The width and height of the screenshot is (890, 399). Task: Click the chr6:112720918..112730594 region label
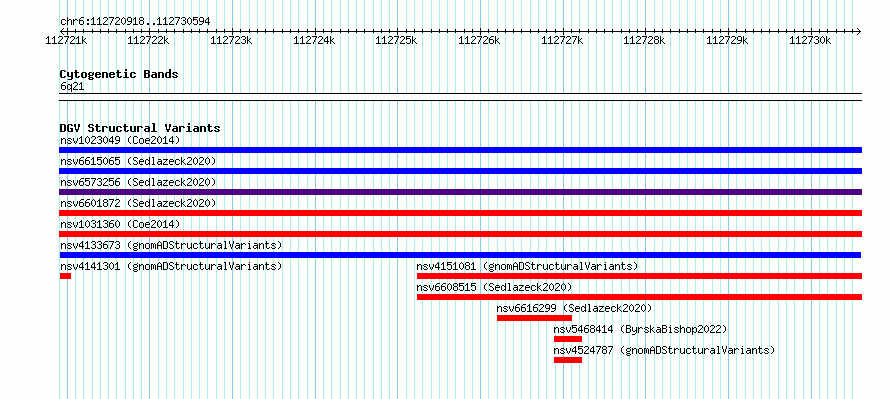tap(135, 22)
